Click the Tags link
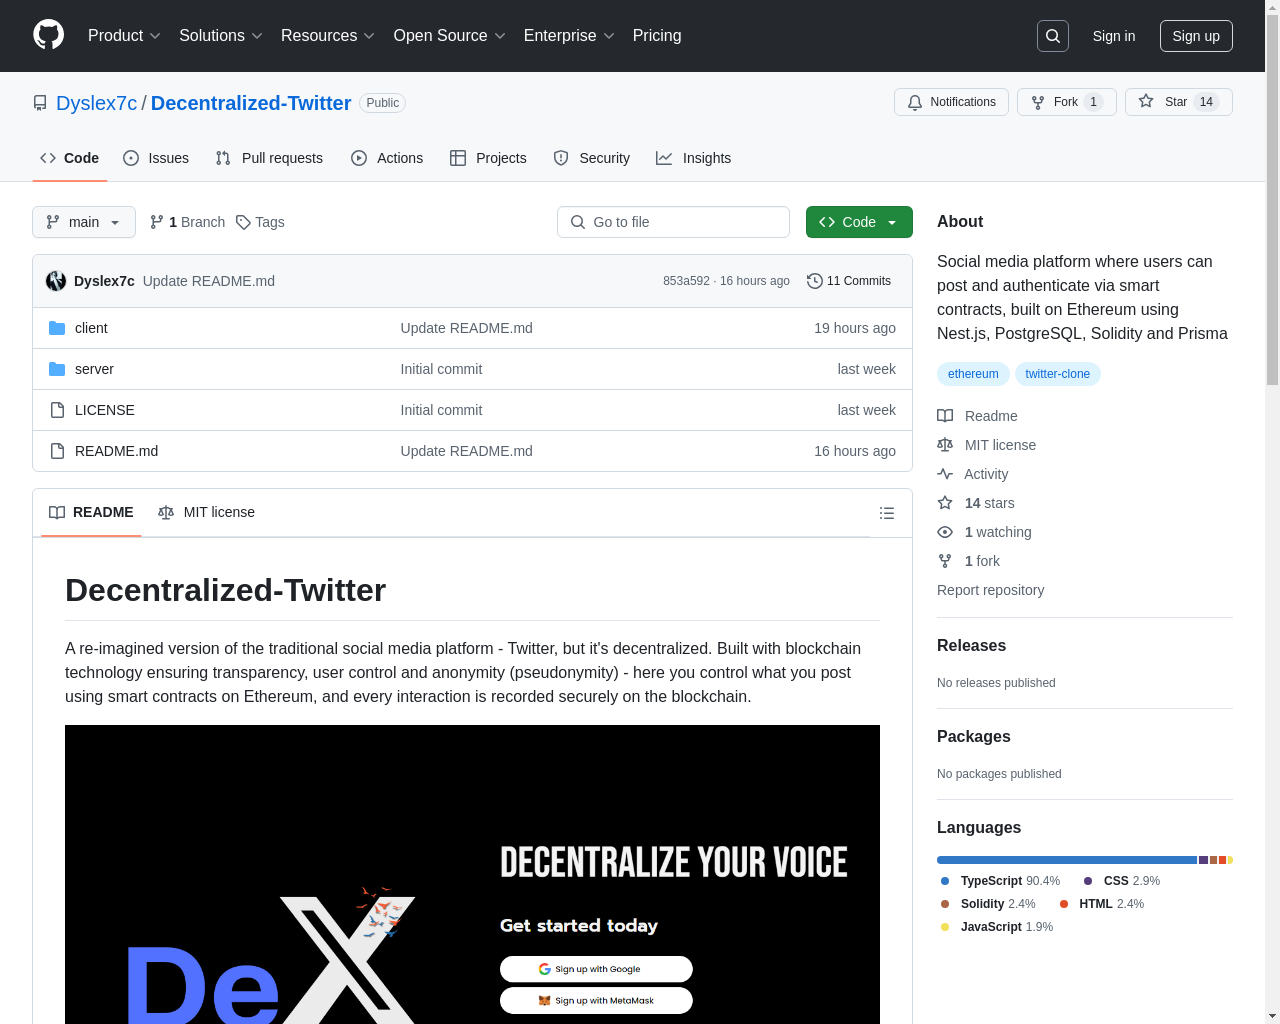The width and height of the screenshot is (1280, 1024). (x=260, y=222)
